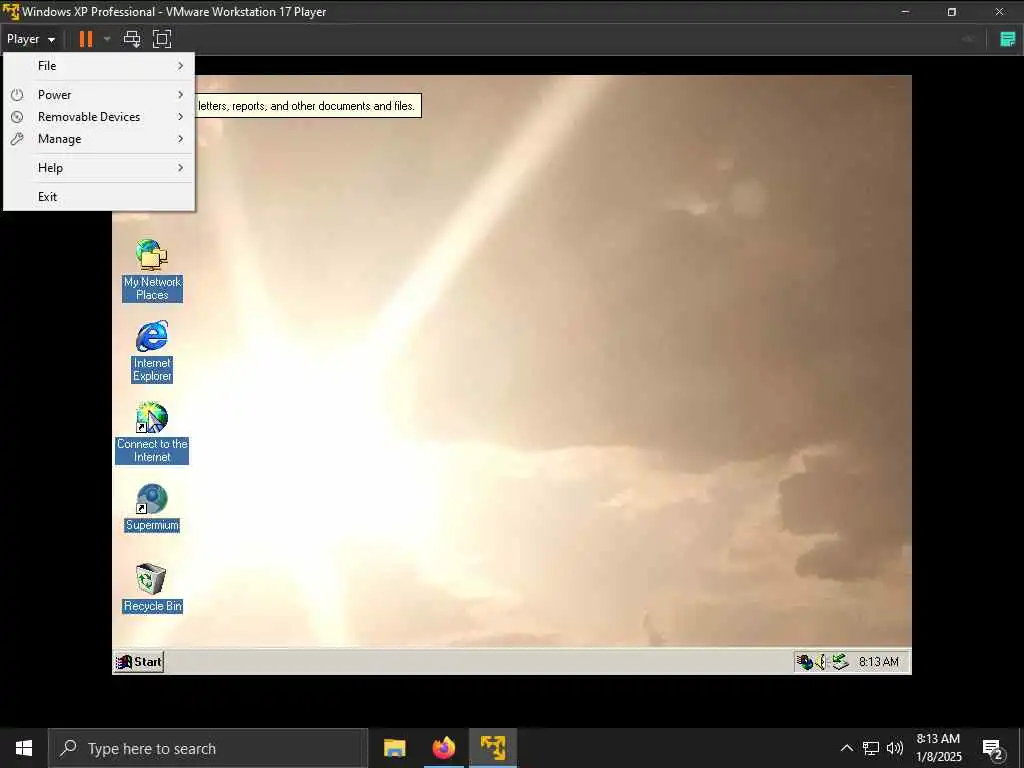Open host volume control tray icon
The width and height of the screenshot is (1024, 768).
[x=895, y=748]
